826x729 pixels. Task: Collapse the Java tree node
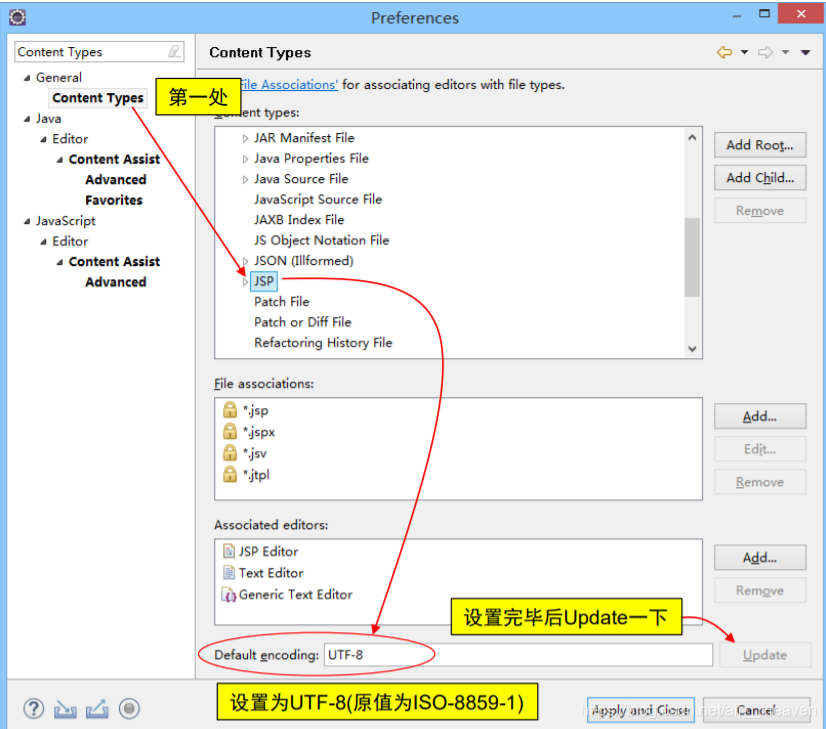pyautogui.click(x=27, y=119)
